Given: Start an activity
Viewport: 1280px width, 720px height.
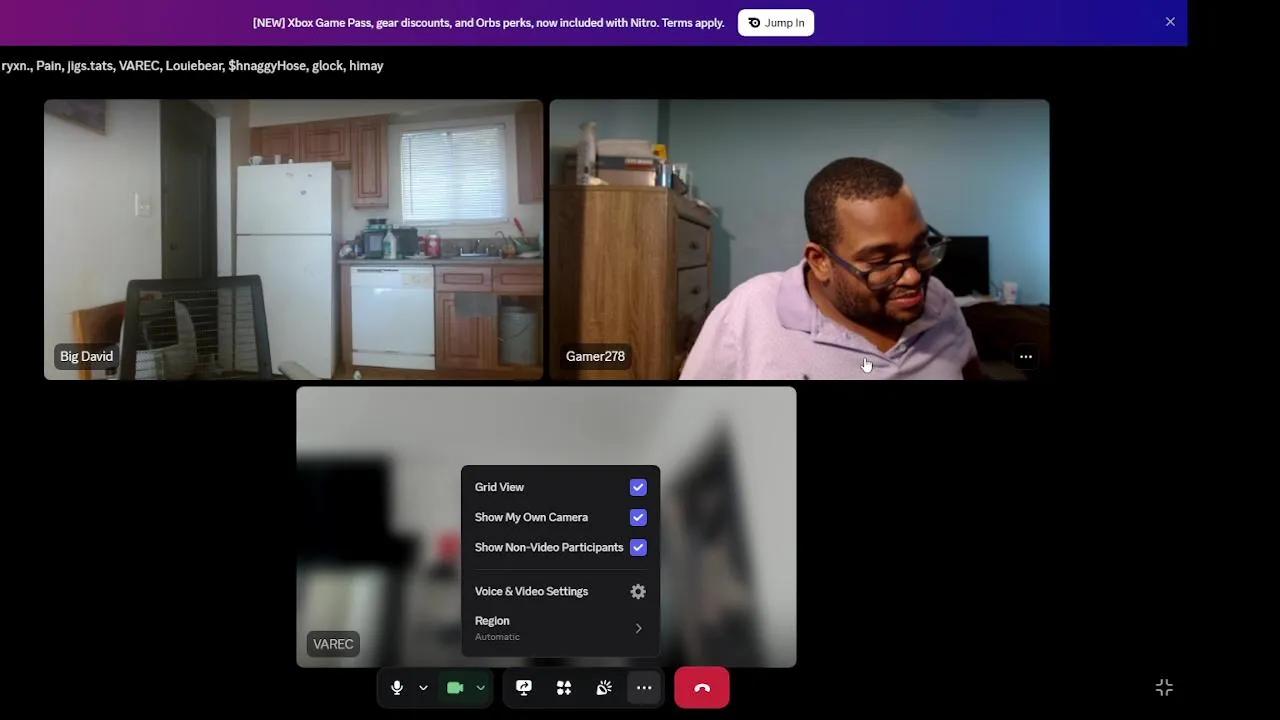Looking at the screenshot, I should pyautogui.click(x=564, y=688).
